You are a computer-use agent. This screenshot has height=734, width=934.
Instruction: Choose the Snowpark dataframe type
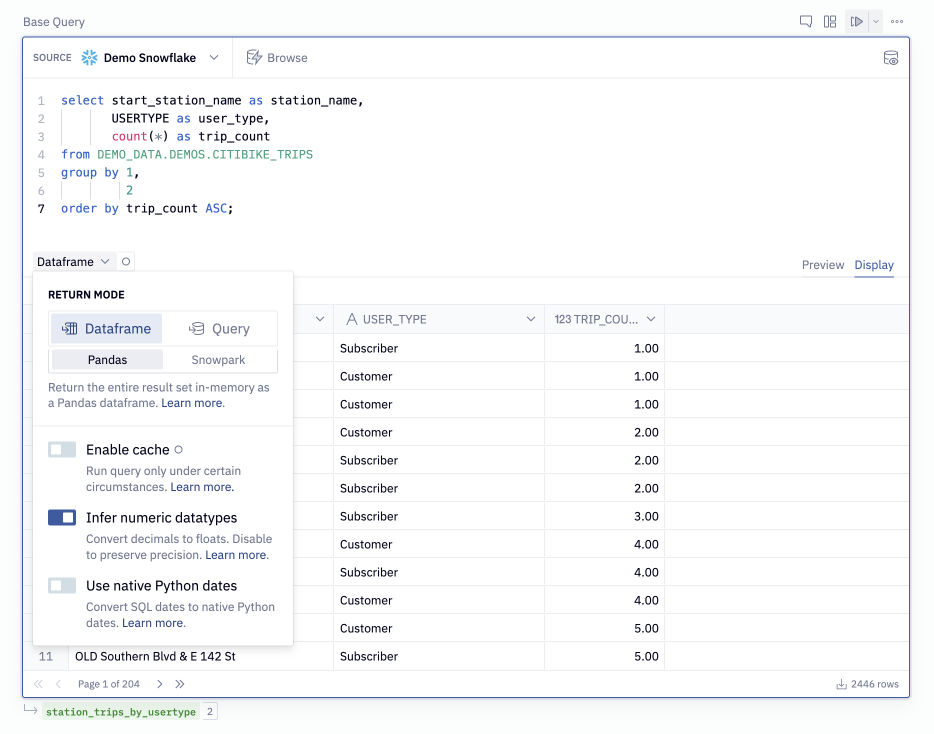(x=218, y=360)
